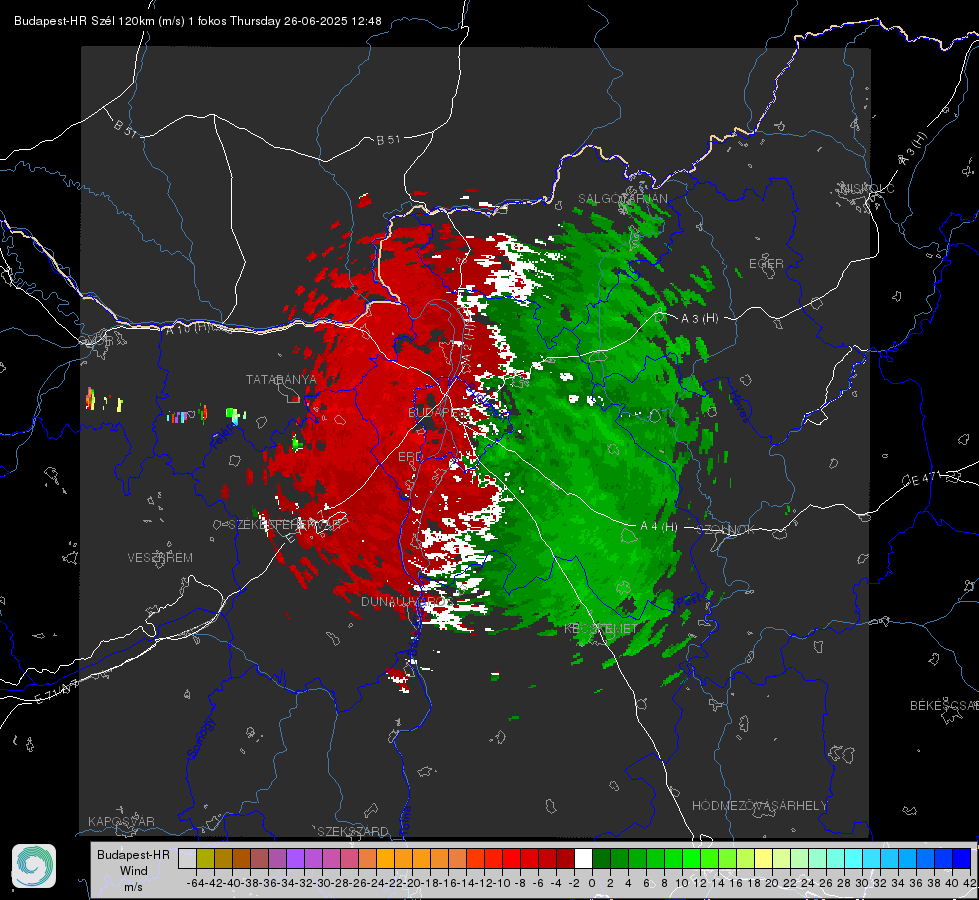
Task: Click the legend value 42 at the scale end
Action: pyautogui.click(x=970, y=883)
